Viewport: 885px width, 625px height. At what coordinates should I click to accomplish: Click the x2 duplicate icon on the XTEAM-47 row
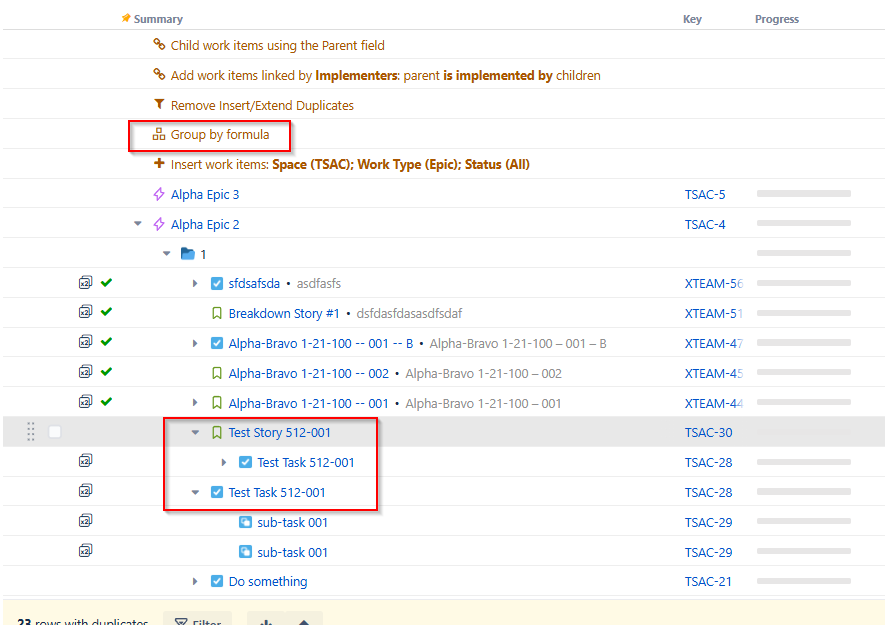(85, 342)
